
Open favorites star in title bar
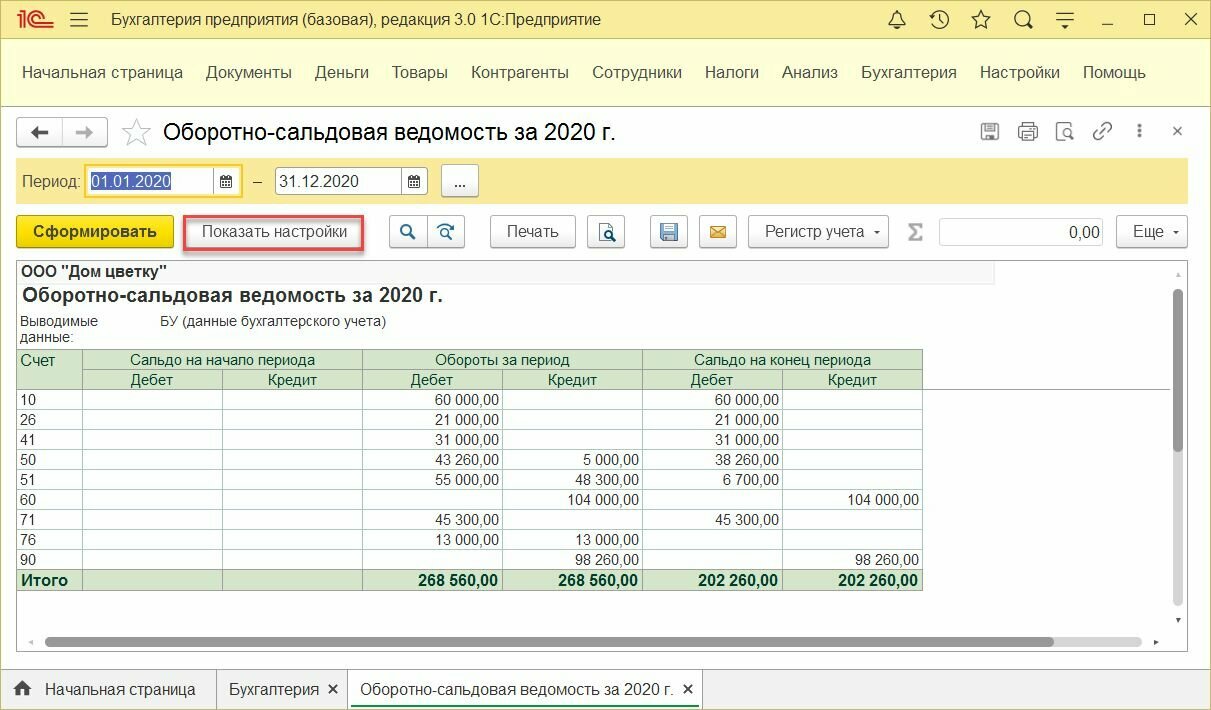(981, 20)
